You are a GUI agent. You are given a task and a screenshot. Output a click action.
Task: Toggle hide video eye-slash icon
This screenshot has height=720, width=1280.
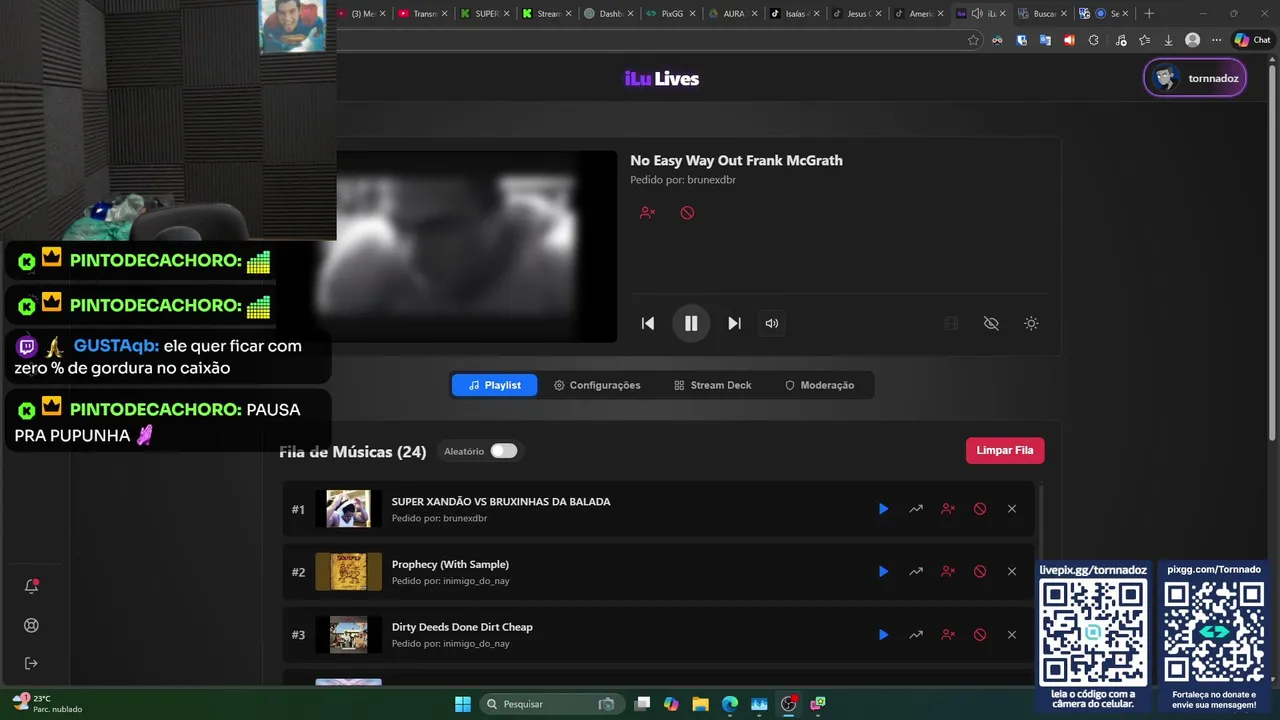(991, 323)
